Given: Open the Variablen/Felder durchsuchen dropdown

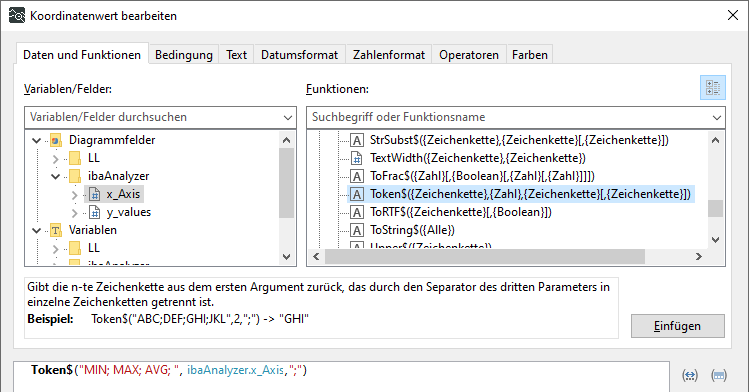Looking at the screenshot, I should pyautogui.click(x=288, y=117).
